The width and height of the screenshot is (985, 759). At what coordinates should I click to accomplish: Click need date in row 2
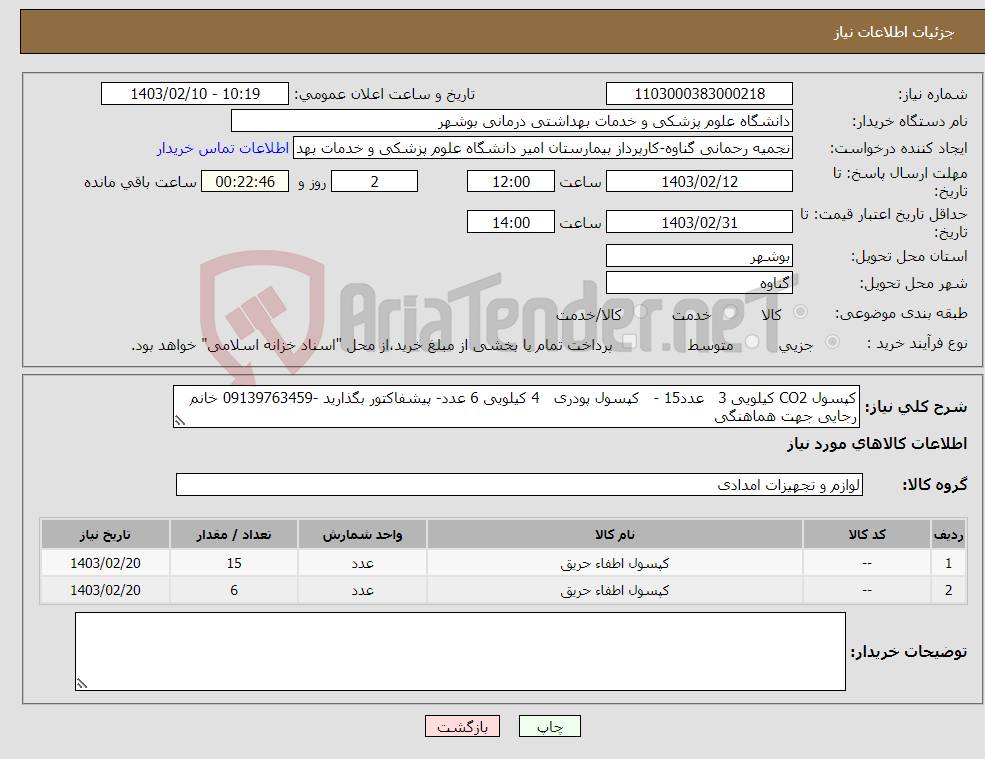pyautogui.click(x=106, y=590)
